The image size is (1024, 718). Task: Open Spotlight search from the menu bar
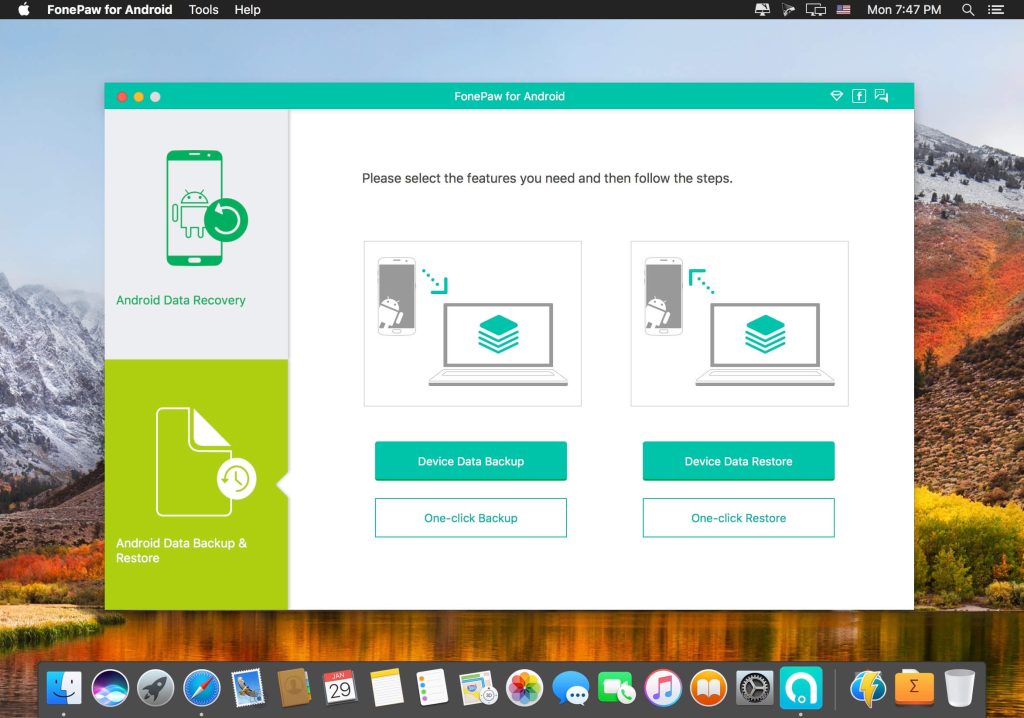pyautogui.click(x=966, y=9)
